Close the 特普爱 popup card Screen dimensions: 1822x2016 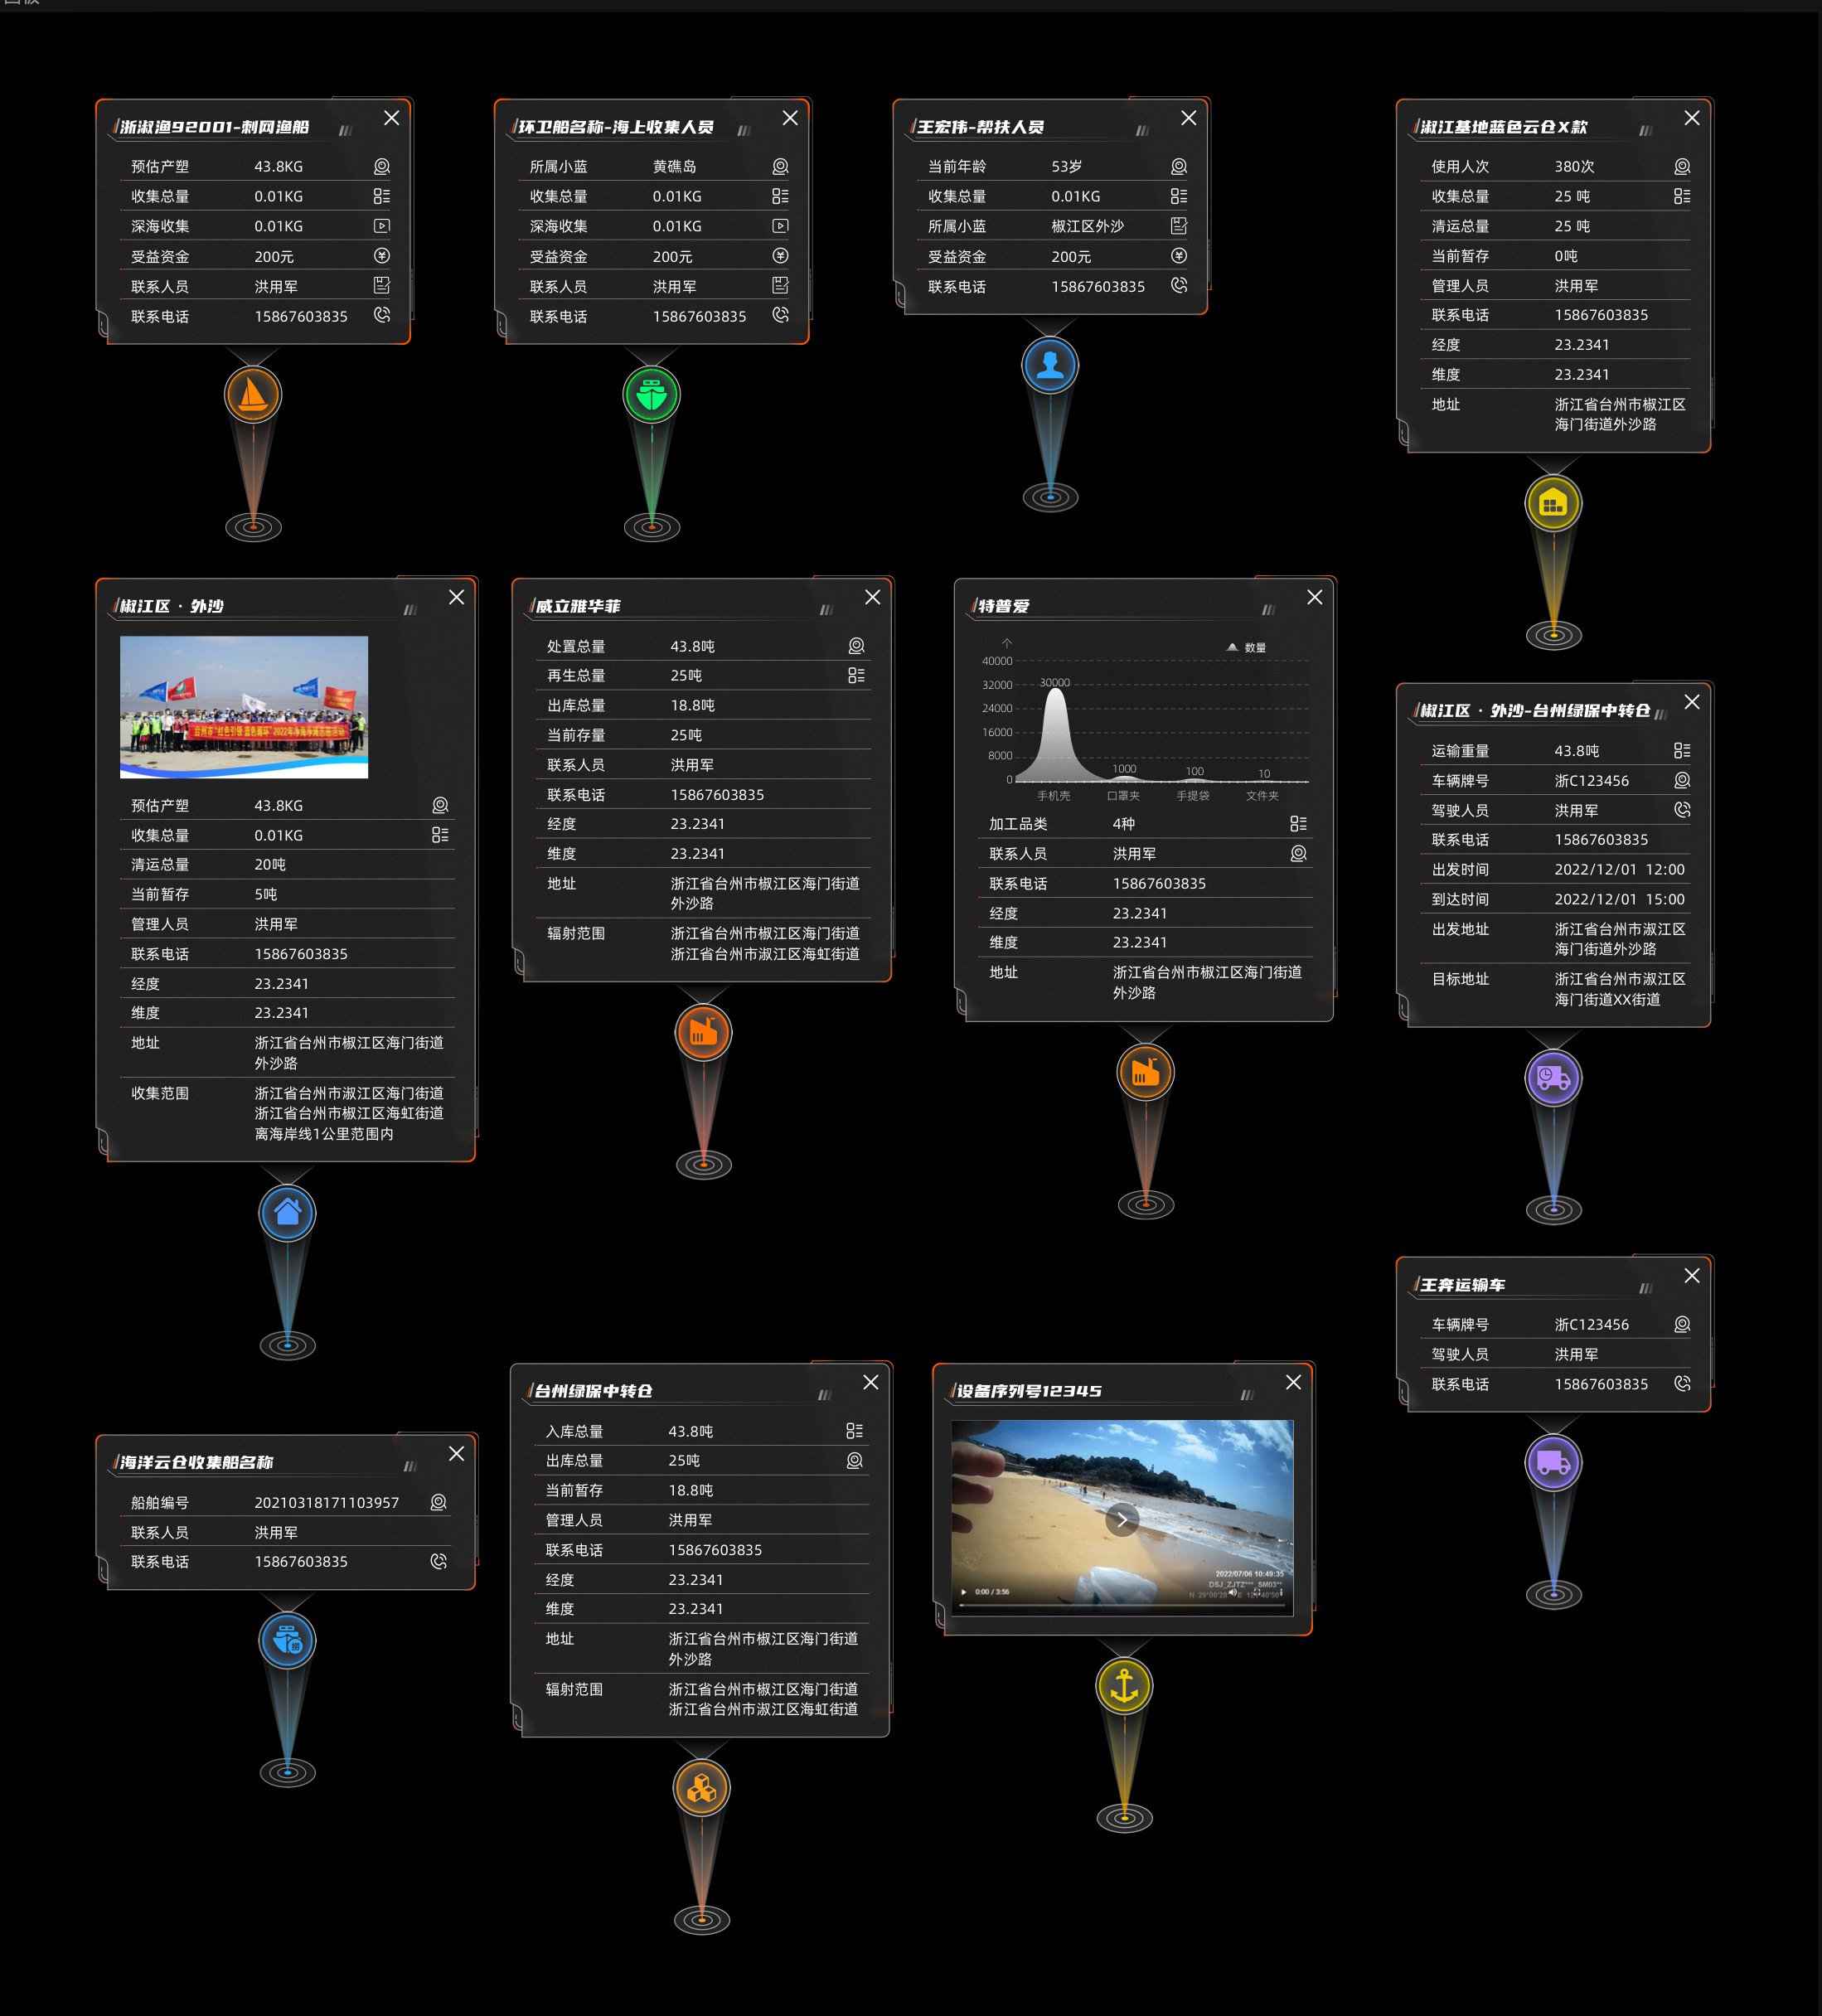tap(1314, 597)
